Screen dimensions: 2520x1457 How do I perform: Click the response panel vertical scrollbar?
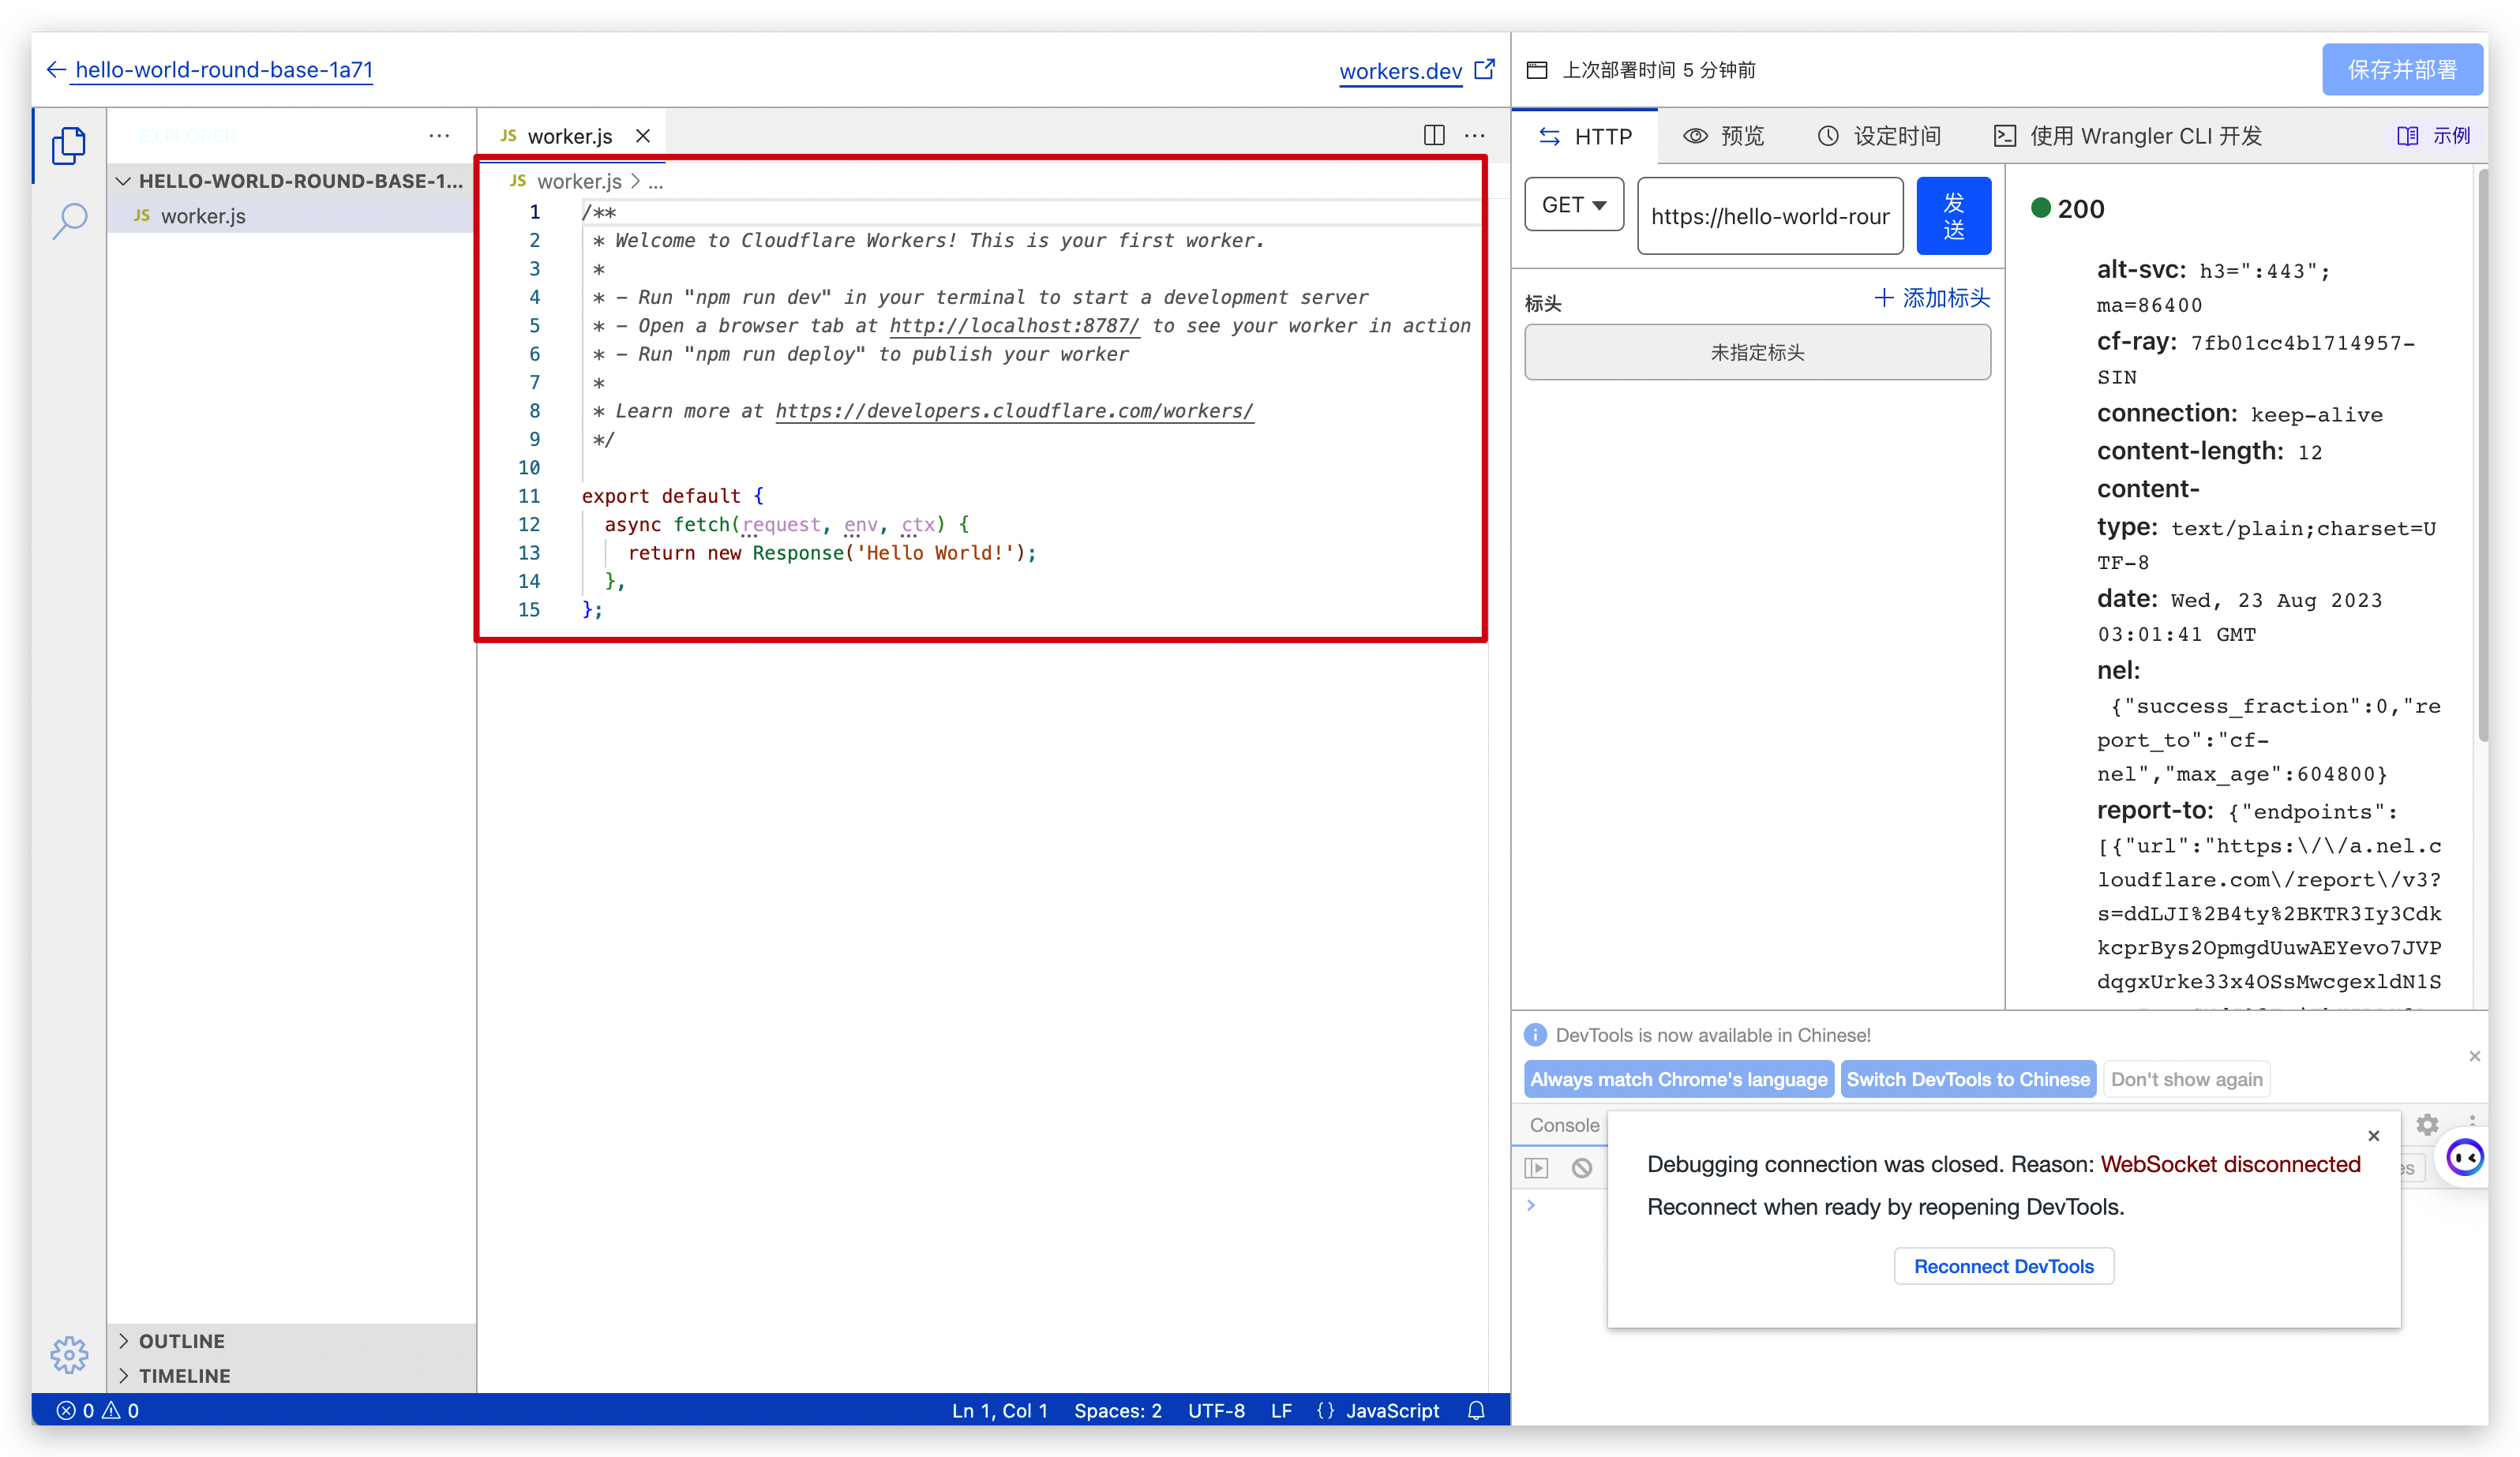click(2482, 455)
